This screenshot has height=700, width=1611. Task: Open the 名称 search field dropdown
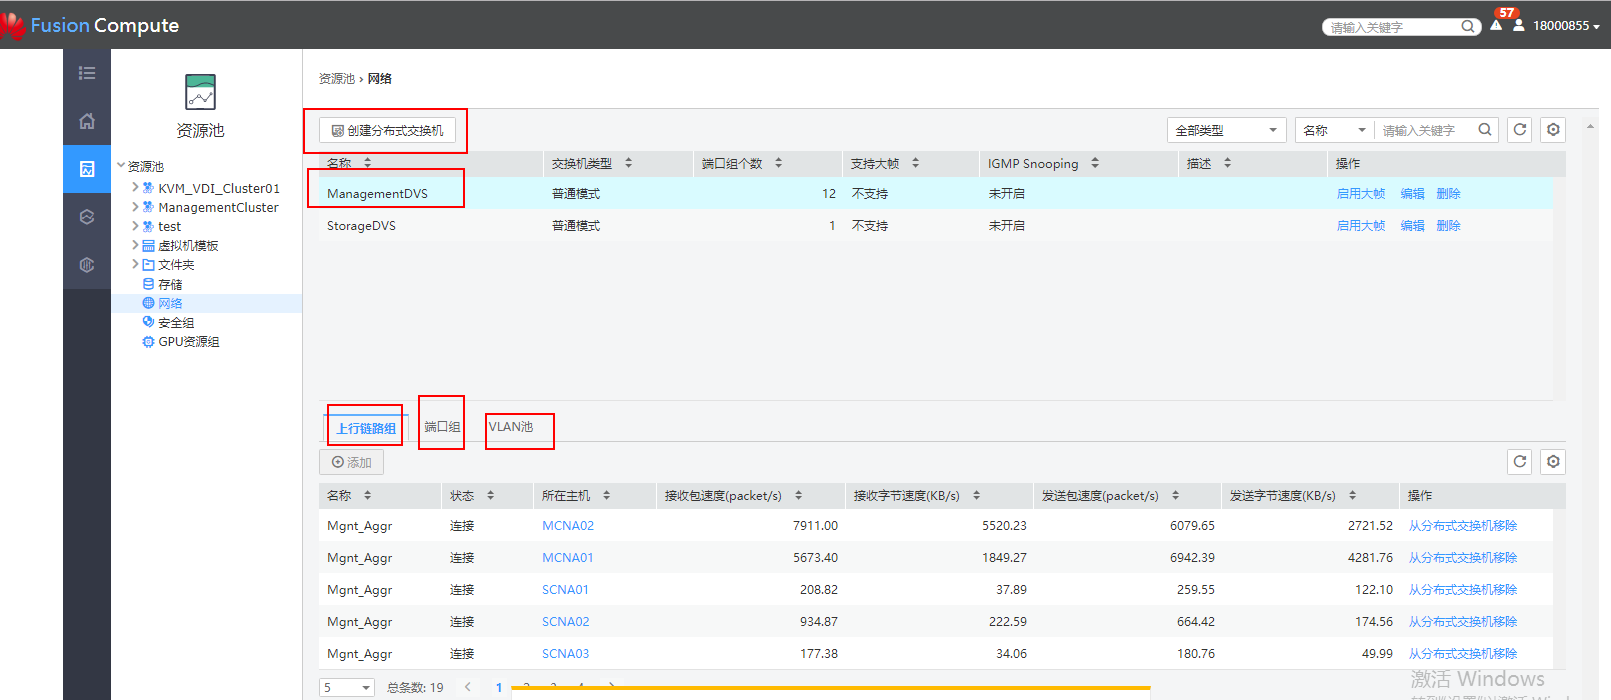(x=1335, y=130)
